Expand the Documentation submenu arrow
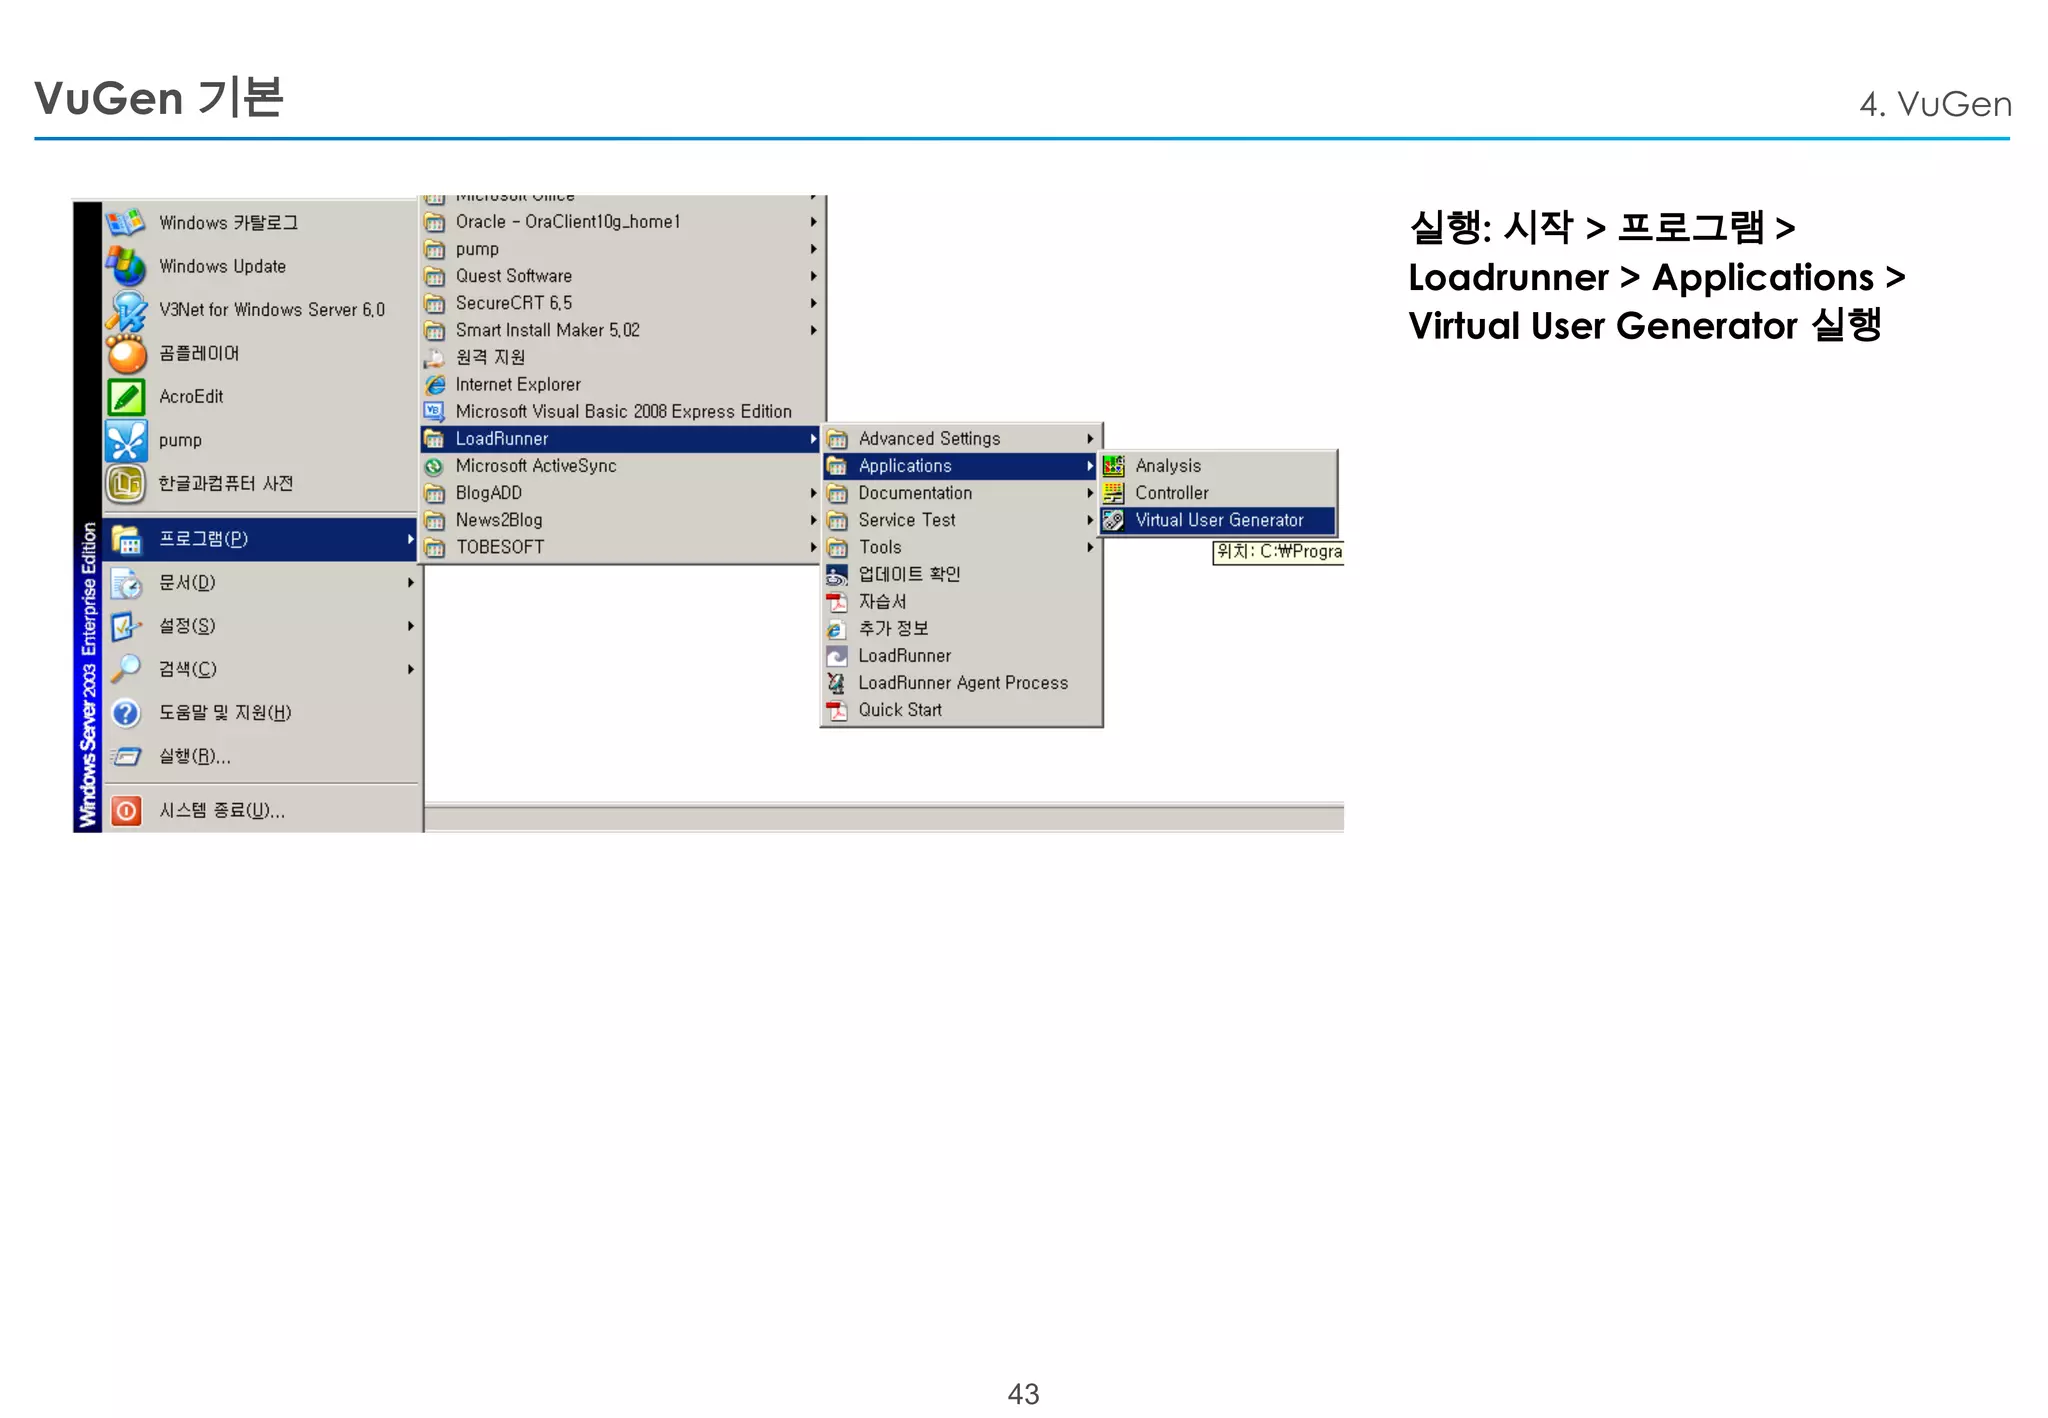Image resolution: width=2048 pixels, height=1418 pixels. tap(1090, 493)
